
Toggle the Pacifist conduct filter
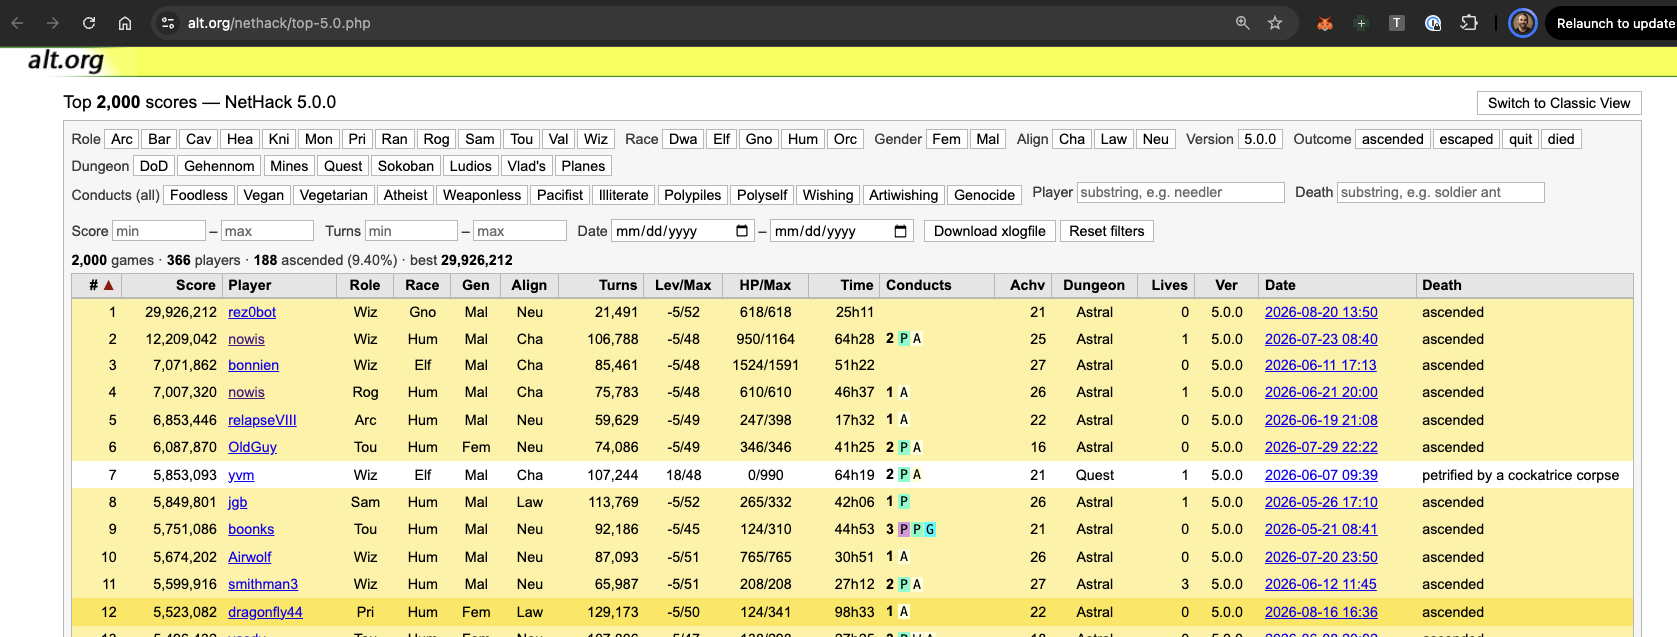pyautogui.click(x=560, y=195)
